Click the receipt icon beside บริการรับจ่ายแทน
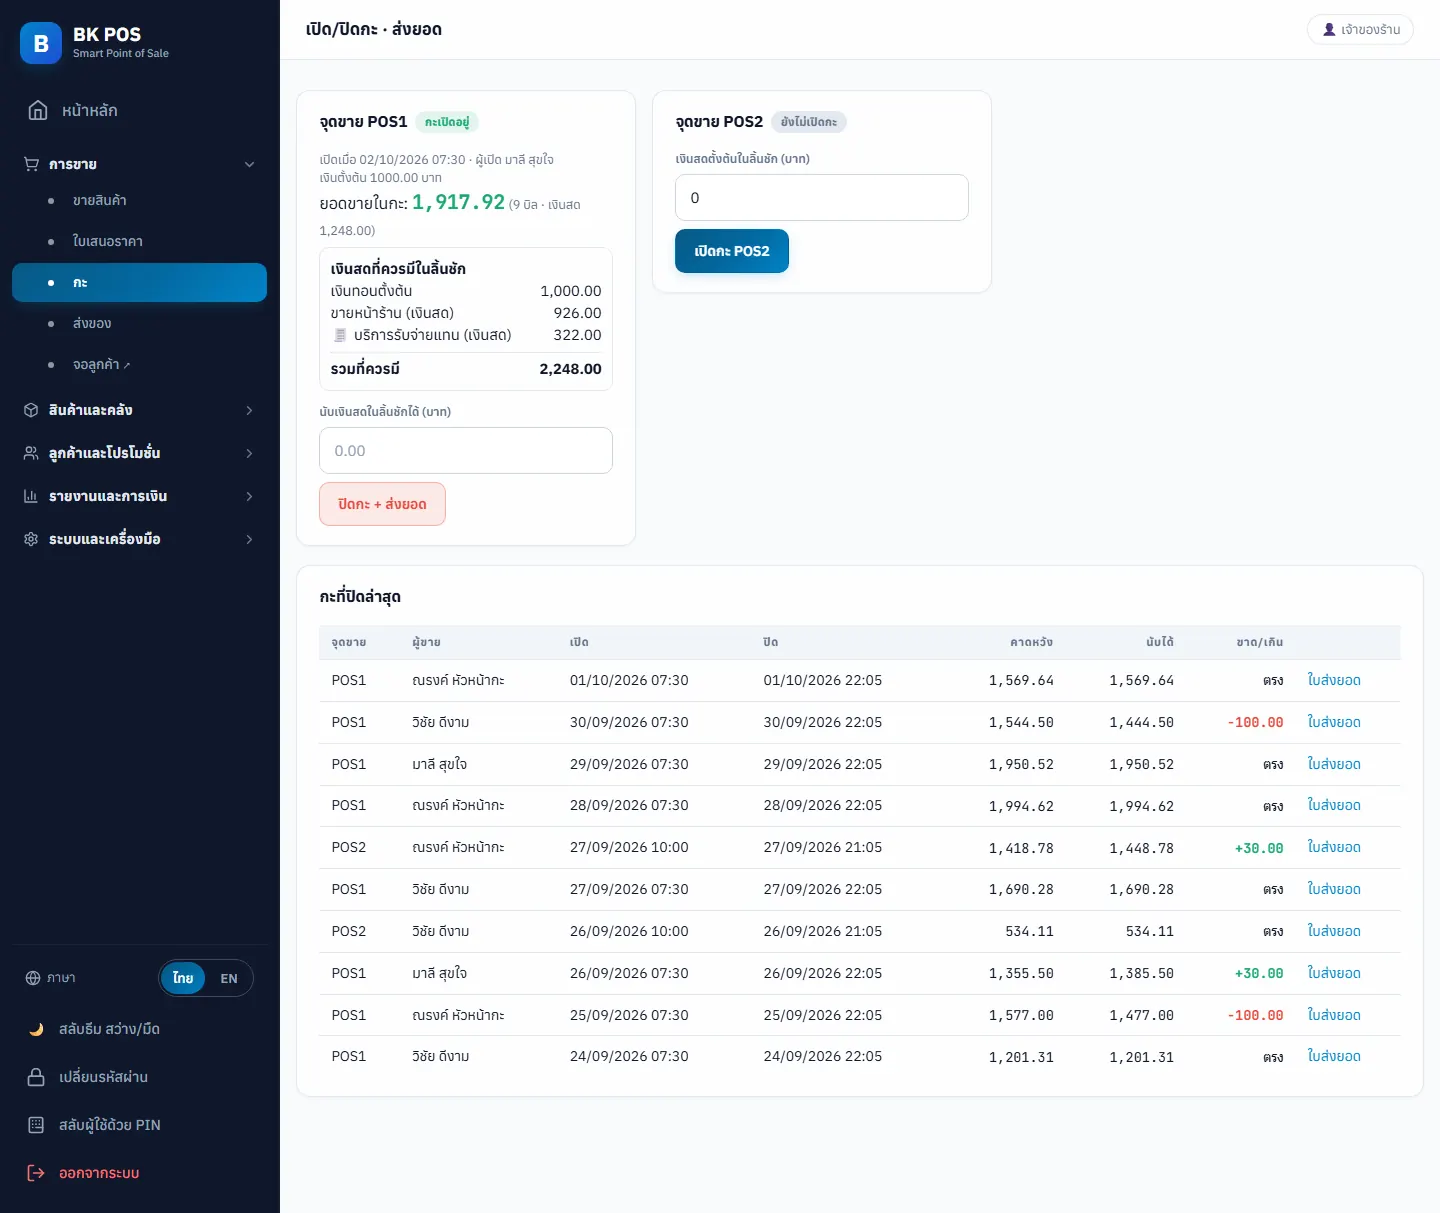The image size is (1440, 1213). coord(340,335)
